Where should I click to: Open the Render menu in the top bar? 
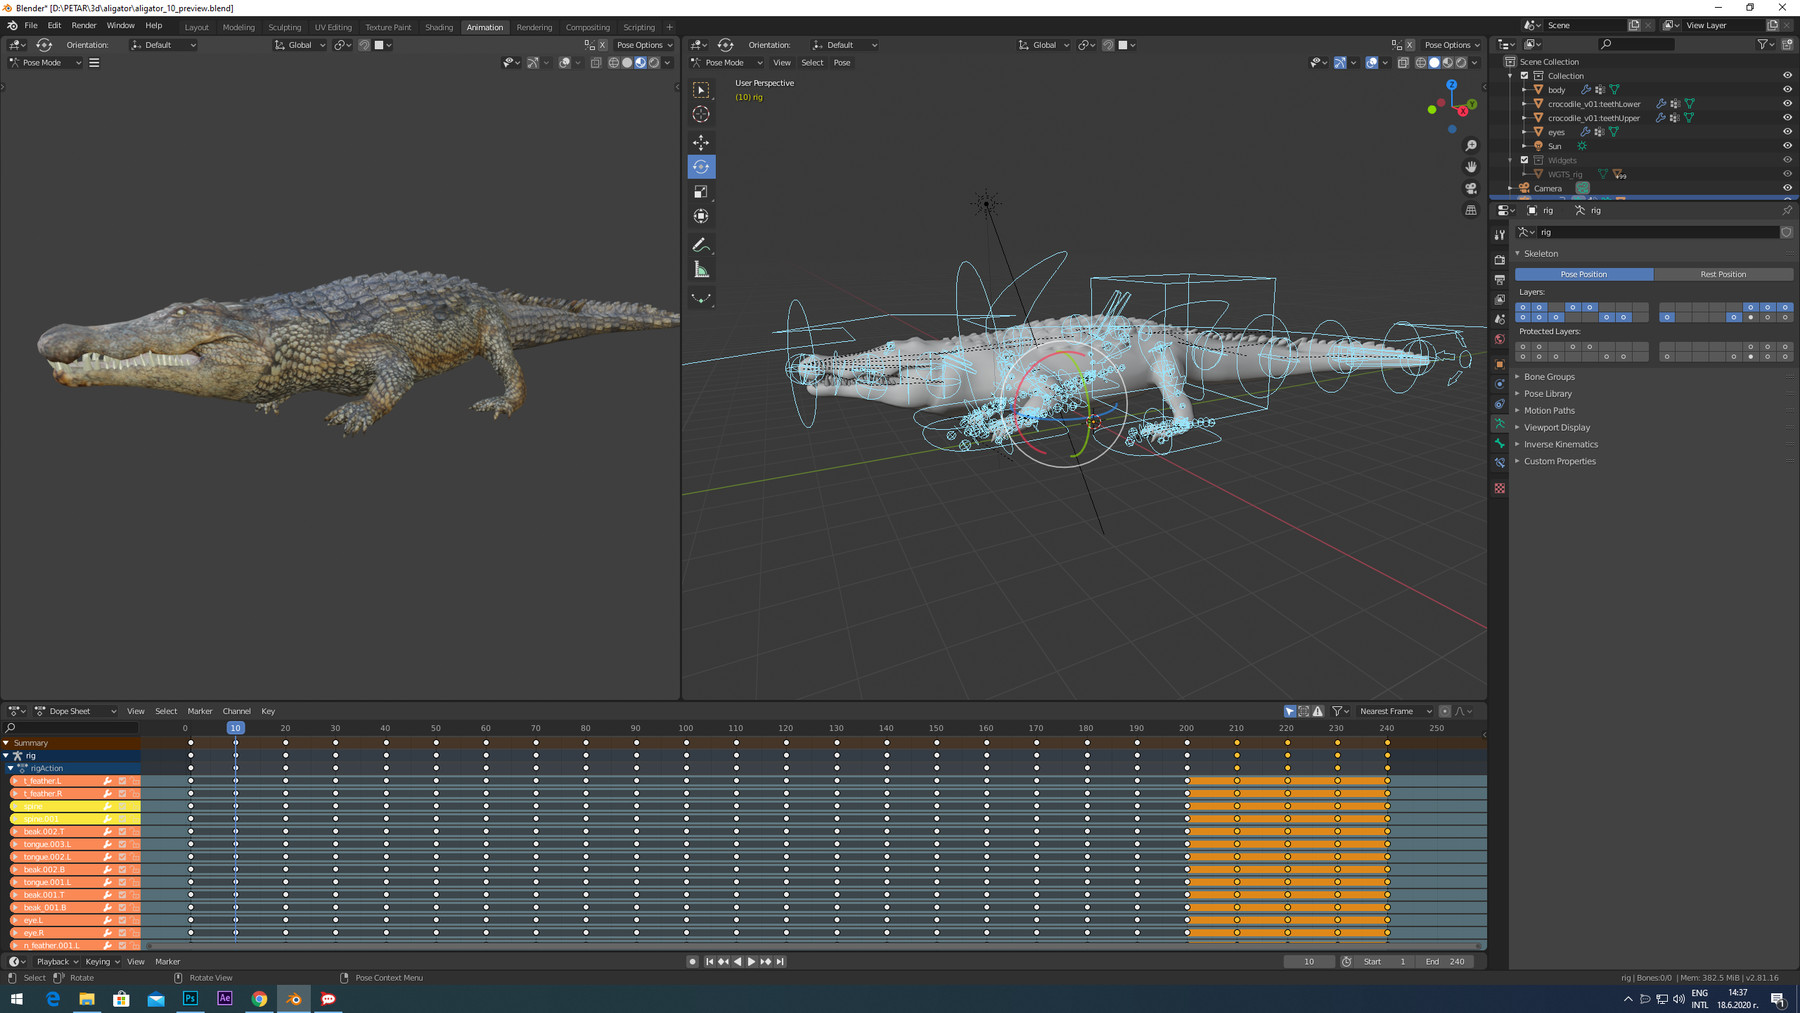[x=83, y=25]
